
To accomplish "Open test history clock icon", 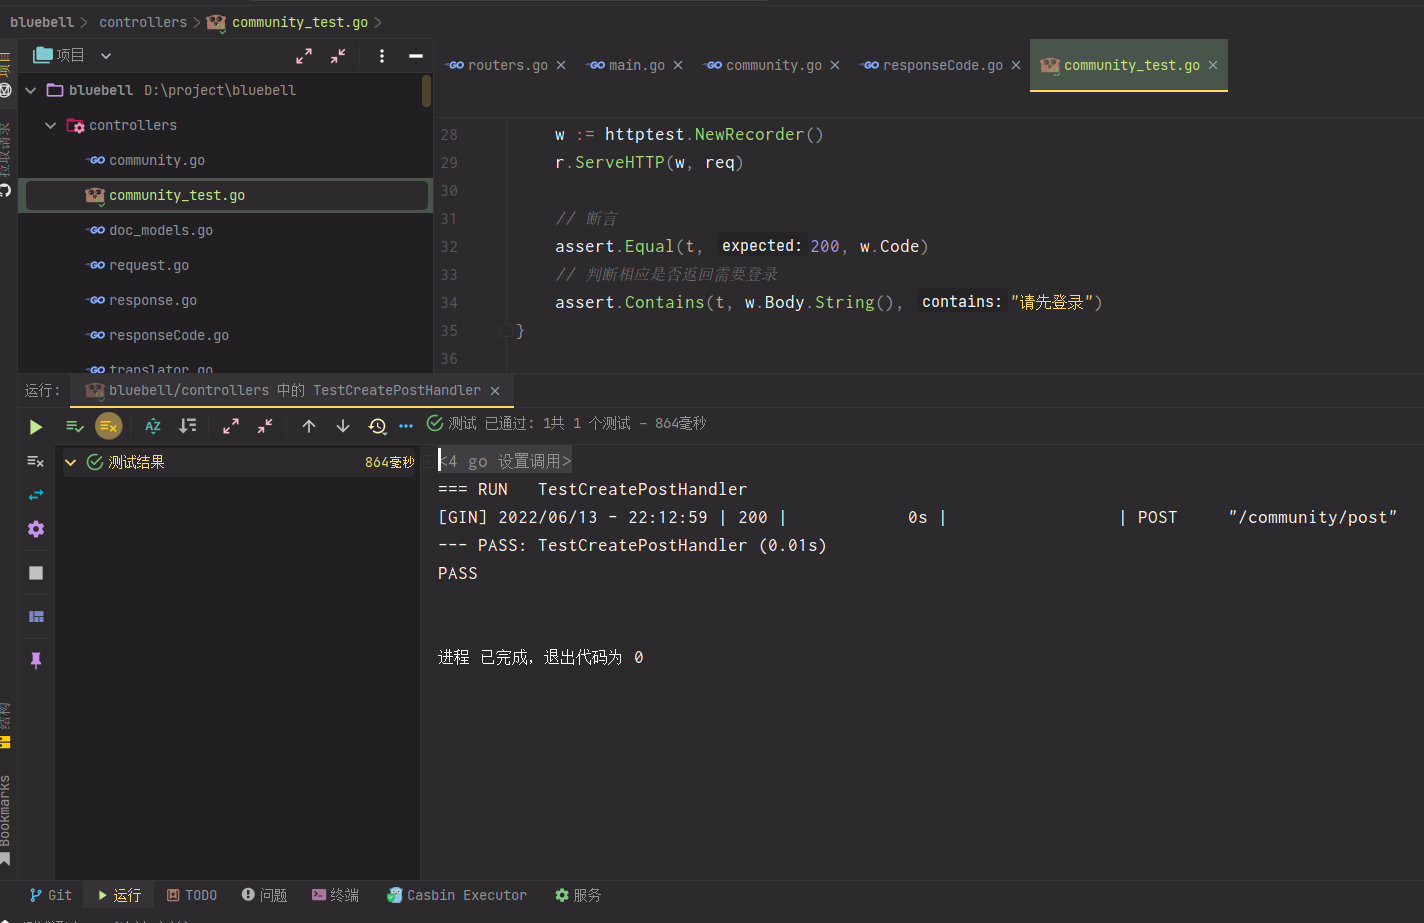I will (x=377, y=427).
